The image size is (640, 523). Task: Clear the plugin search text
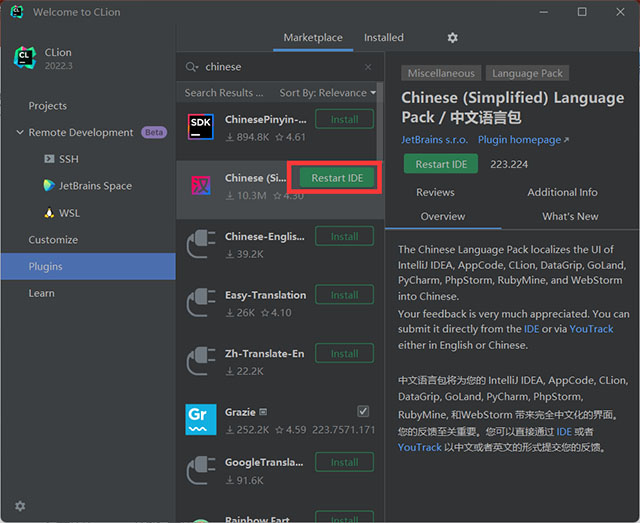(x=368, y=67)
